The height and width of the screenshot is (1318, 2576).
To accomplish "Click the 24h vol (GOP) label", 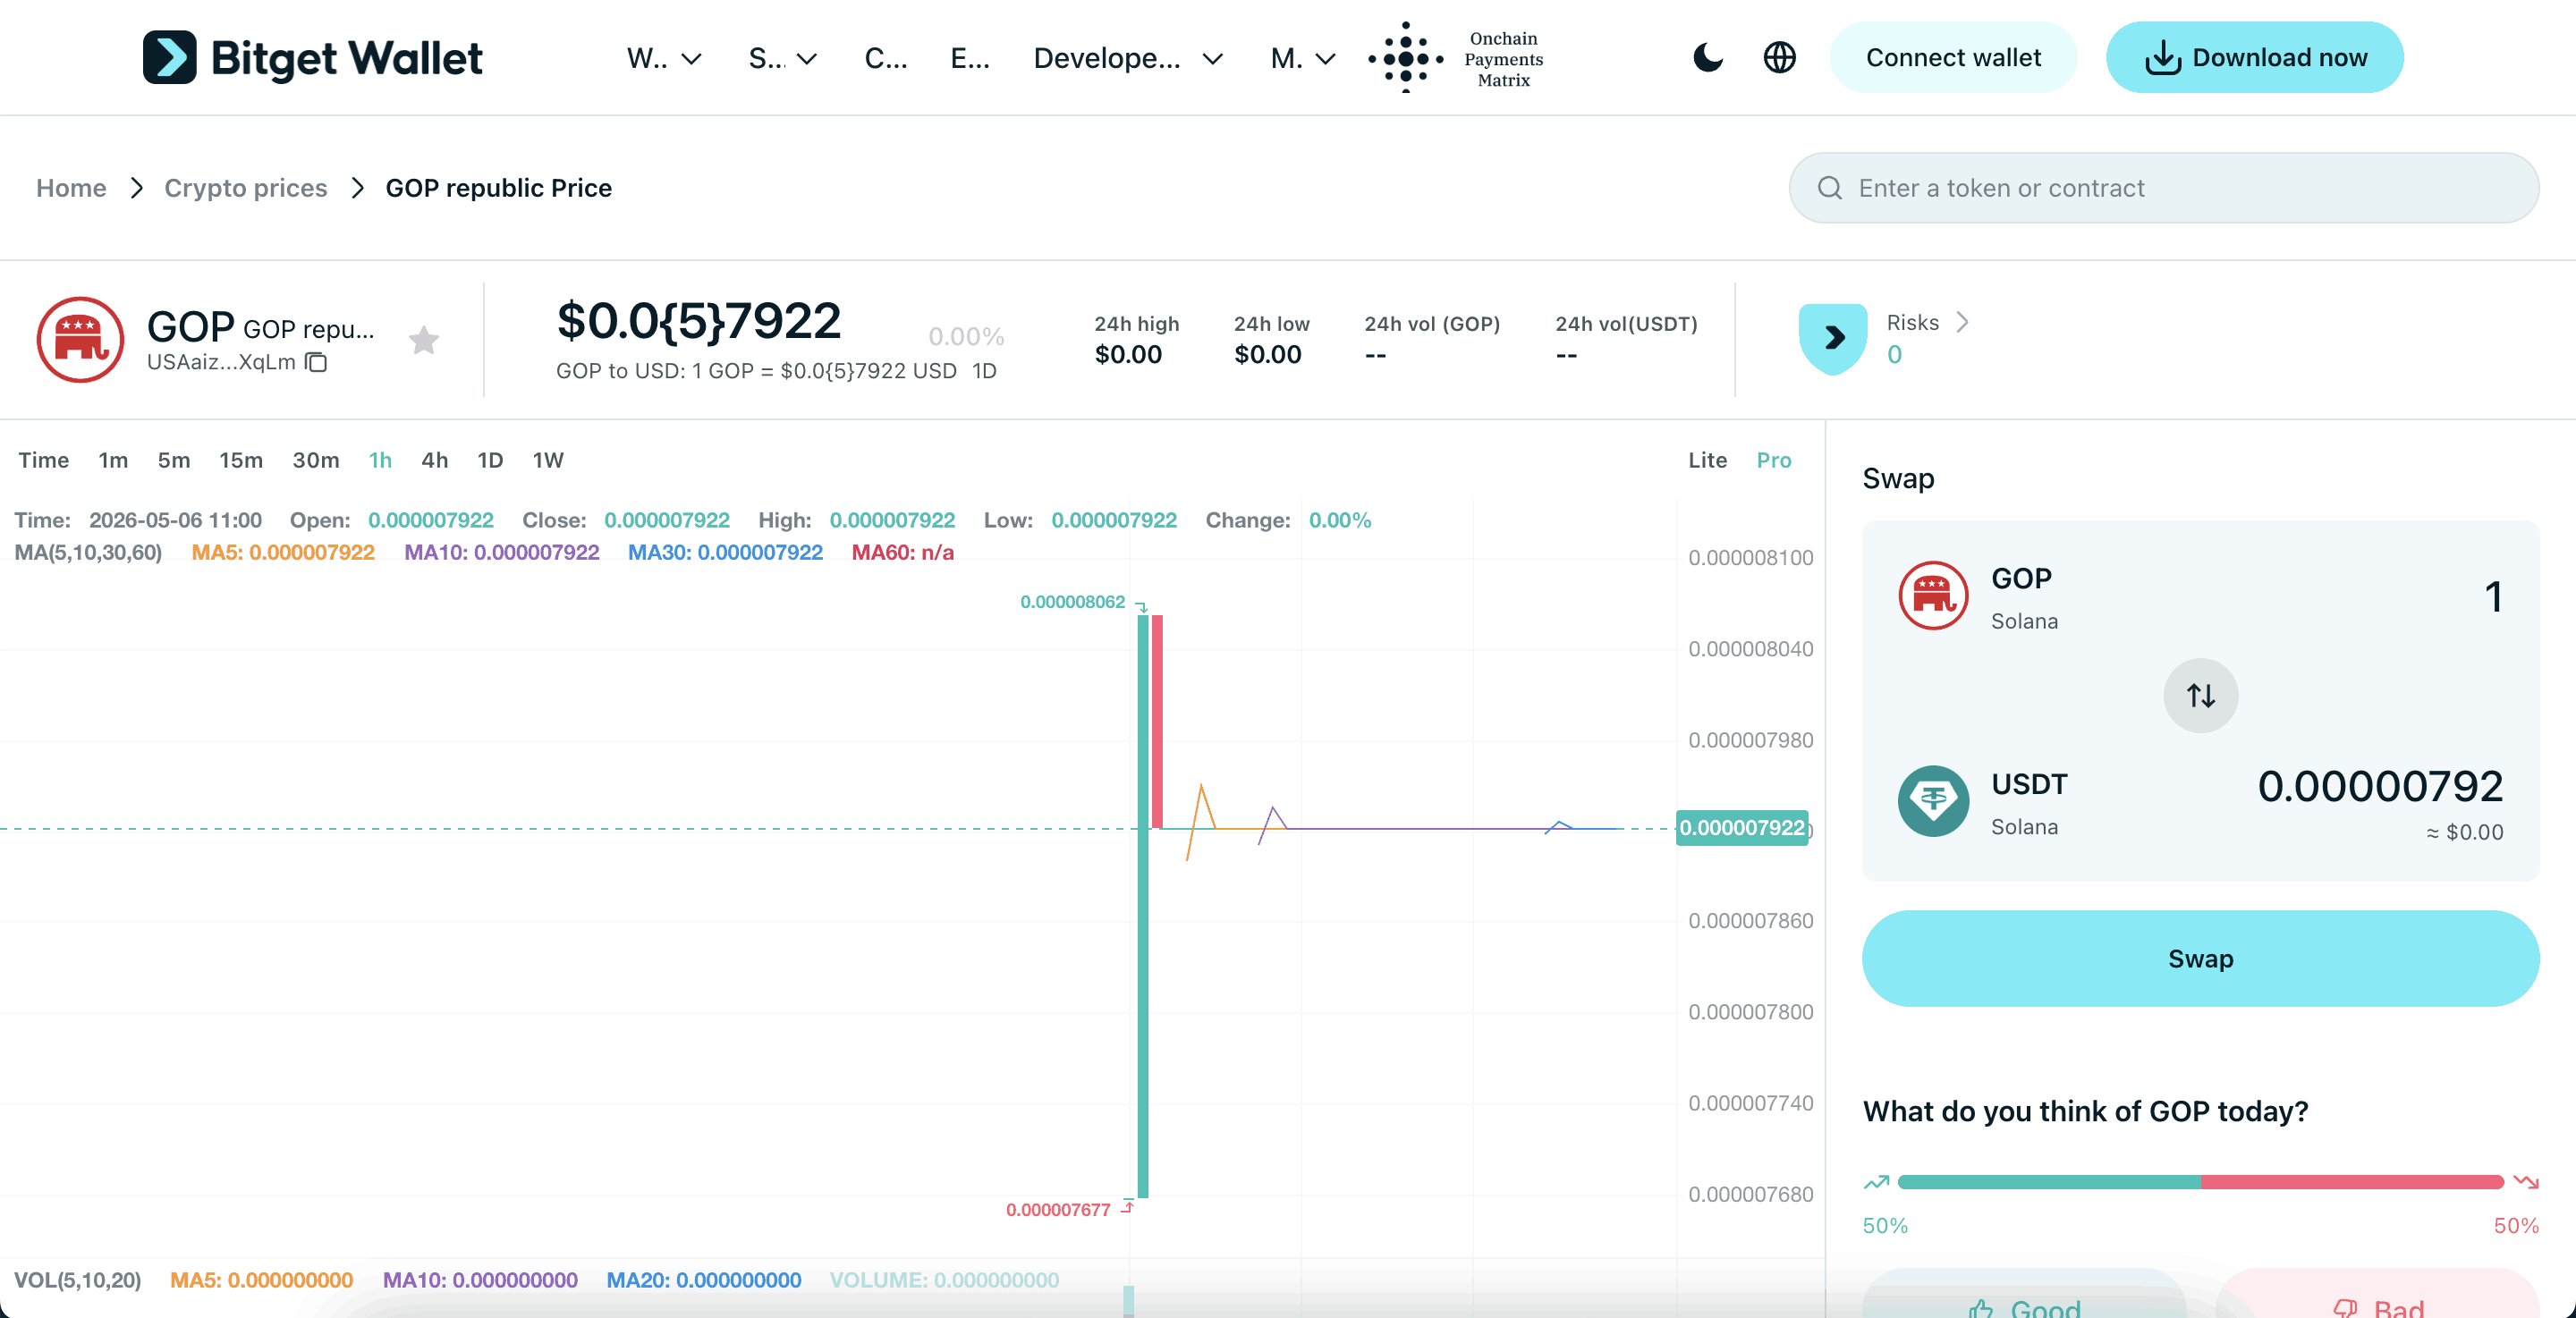I will (x=1432, y=324).
